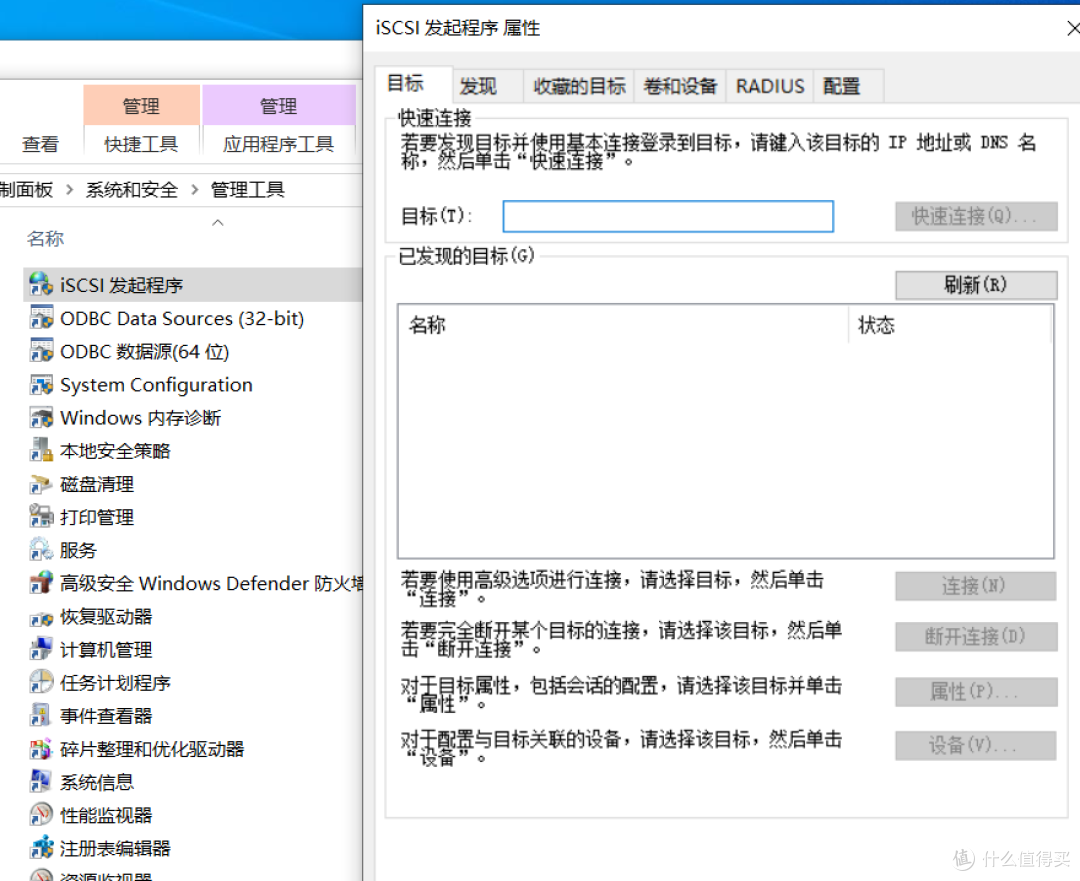Click the Windows 内存诊断 icon
The image size is (1080, 881).
click(x=41, y=417)
